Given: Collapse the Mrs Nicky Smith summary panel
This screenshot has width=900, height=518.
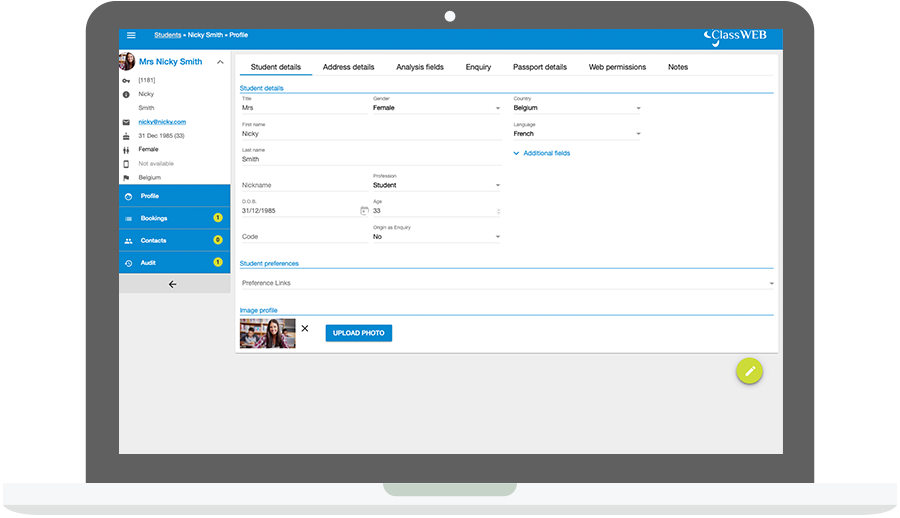Looking at the screenshot, I should 220,62.
